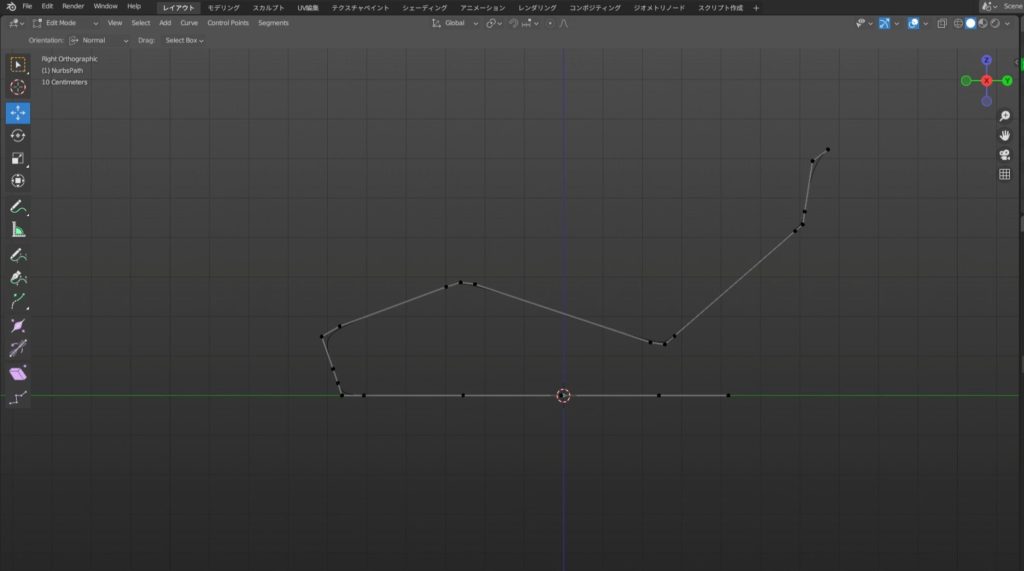This screenshot has width=1024, height=571.
Task: Open the Segments menu
Action: pyautogui.click(x=273, y=23)
